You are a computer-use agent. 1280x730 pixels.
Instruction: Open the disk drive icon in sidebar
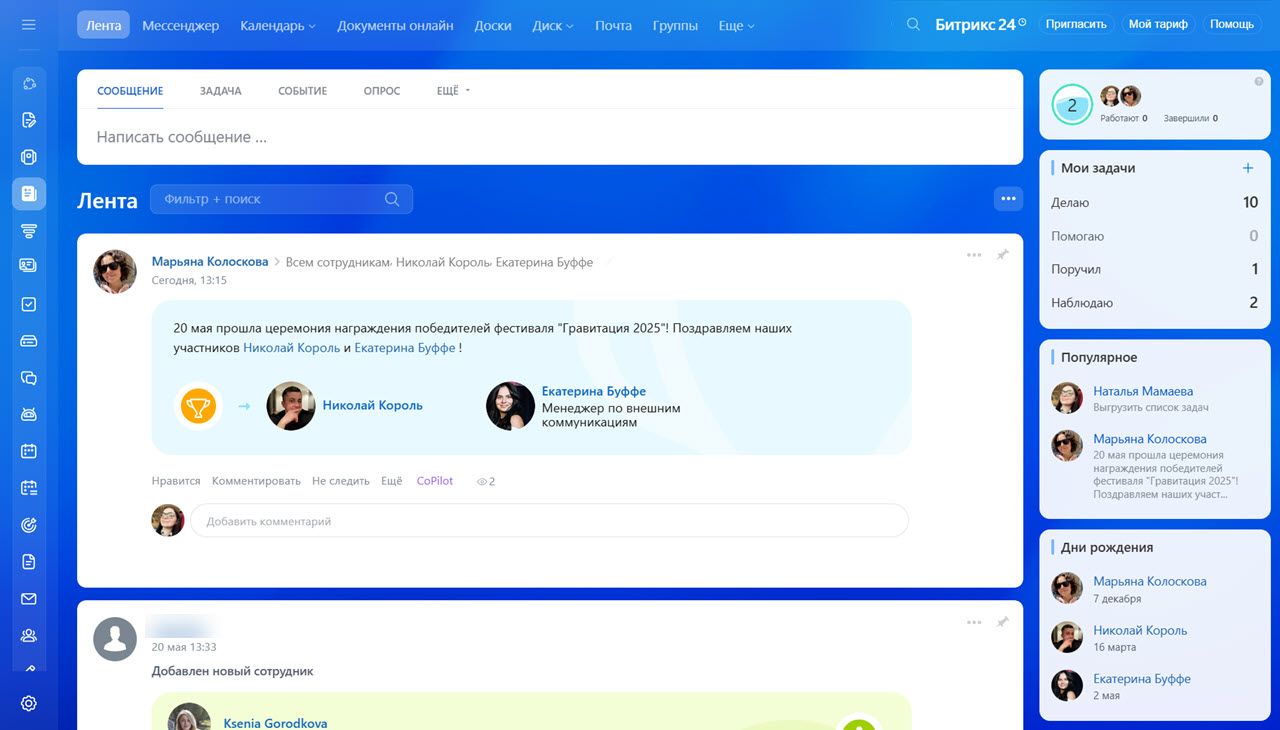(29, 341)
